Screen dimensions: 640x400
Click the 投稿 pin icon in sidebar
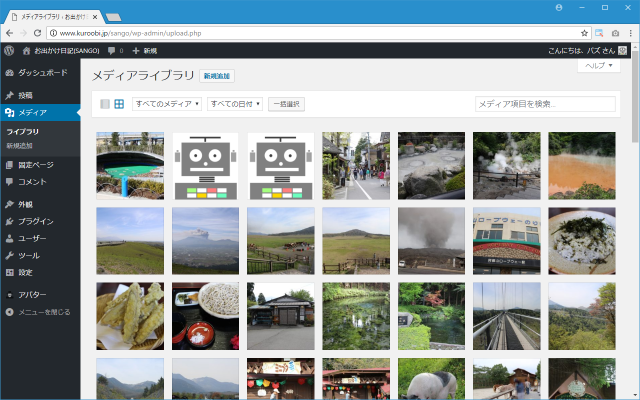[x=10, y=95]
